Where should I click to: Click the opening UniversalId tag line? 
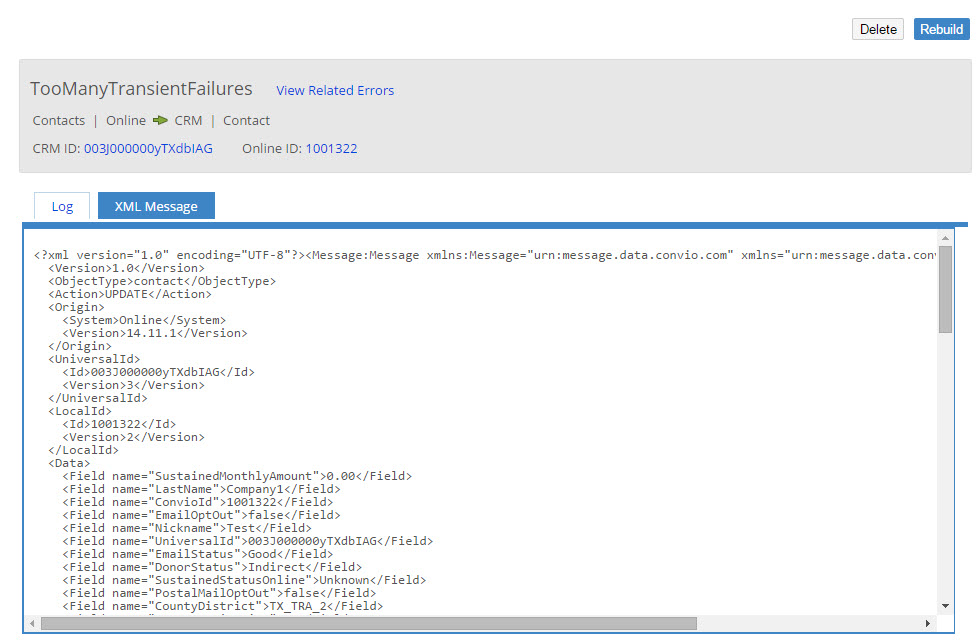pyautogui.click(x=94, y=359)
